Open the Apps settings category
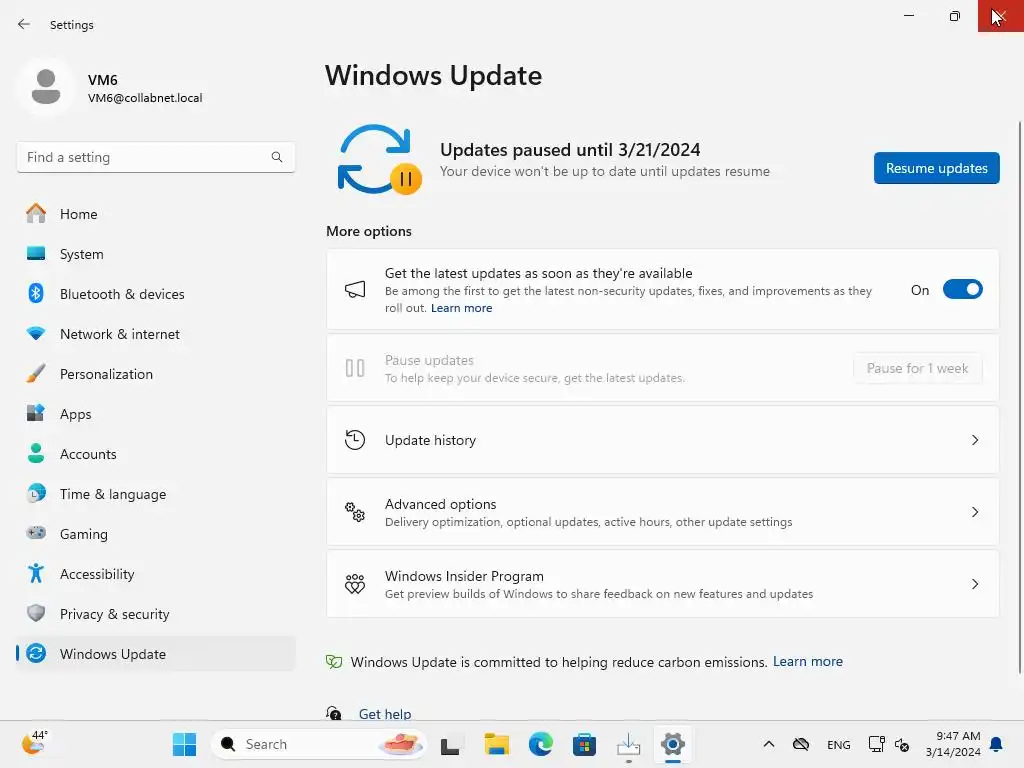1024x768 pixels. [155, 414]
